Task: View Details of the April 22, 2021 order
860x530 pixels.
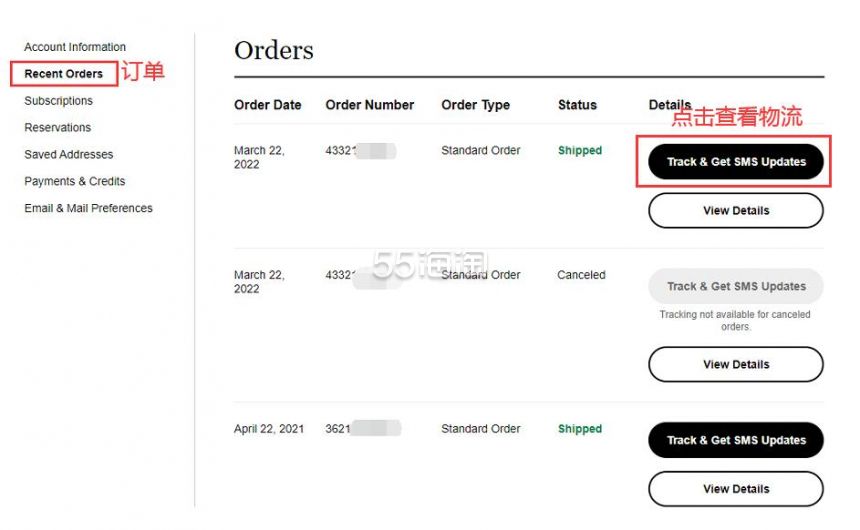Action: (x=736, y=489)
